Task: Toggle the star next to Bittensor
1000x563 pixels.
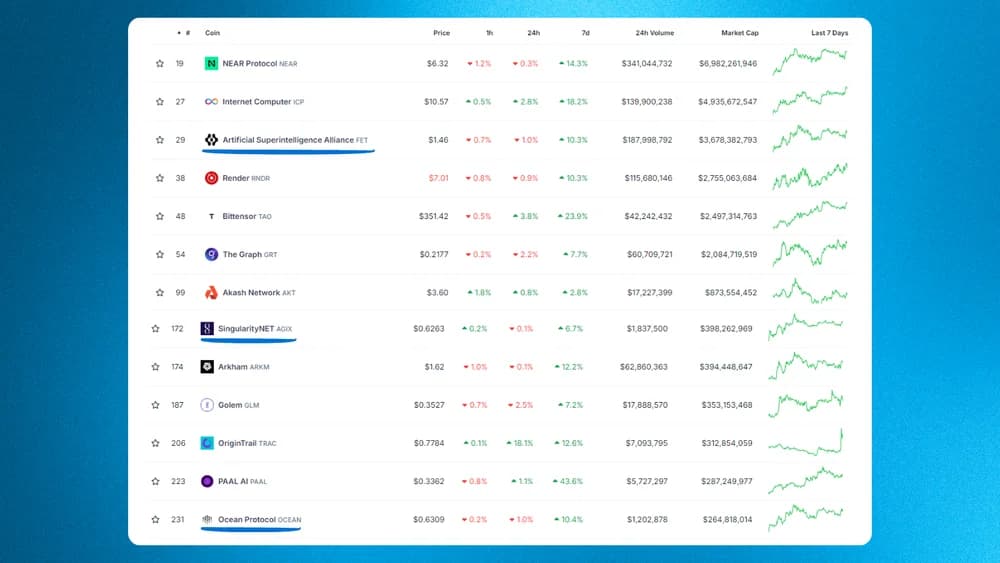Action: click(159, 217)
